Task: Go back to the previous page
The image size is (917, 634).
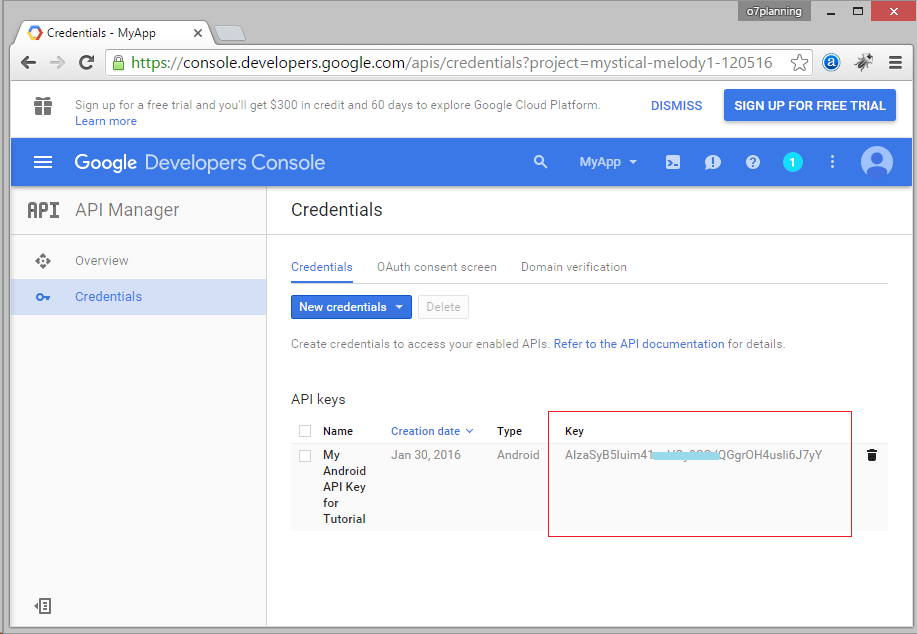Action: (28, 63)
